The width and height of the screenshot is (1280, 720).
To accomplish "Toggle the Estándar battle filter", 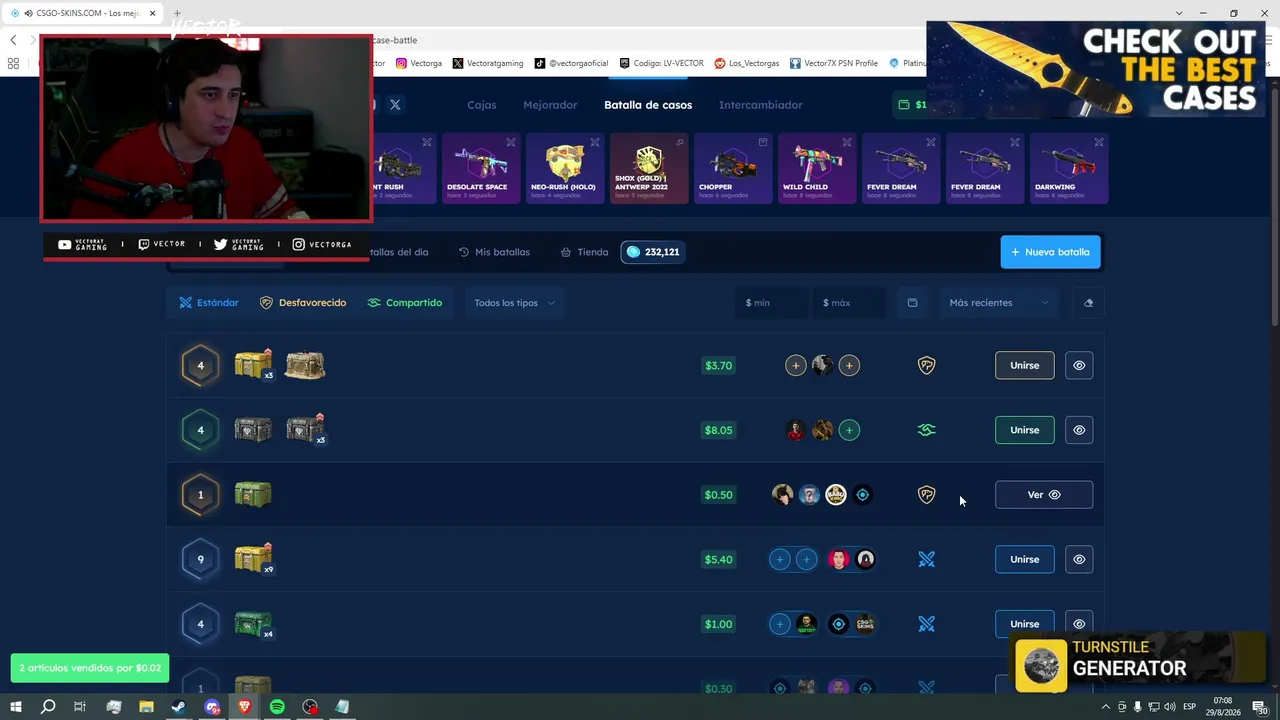I will coord(209,303).
